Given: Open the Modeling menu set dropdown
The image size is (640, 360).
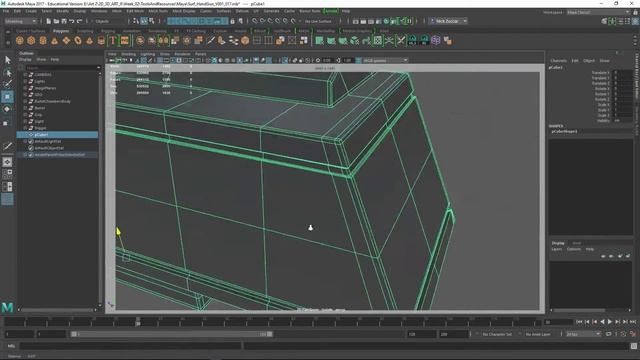Looking at the screenshot, I should (x=20, y=21).
